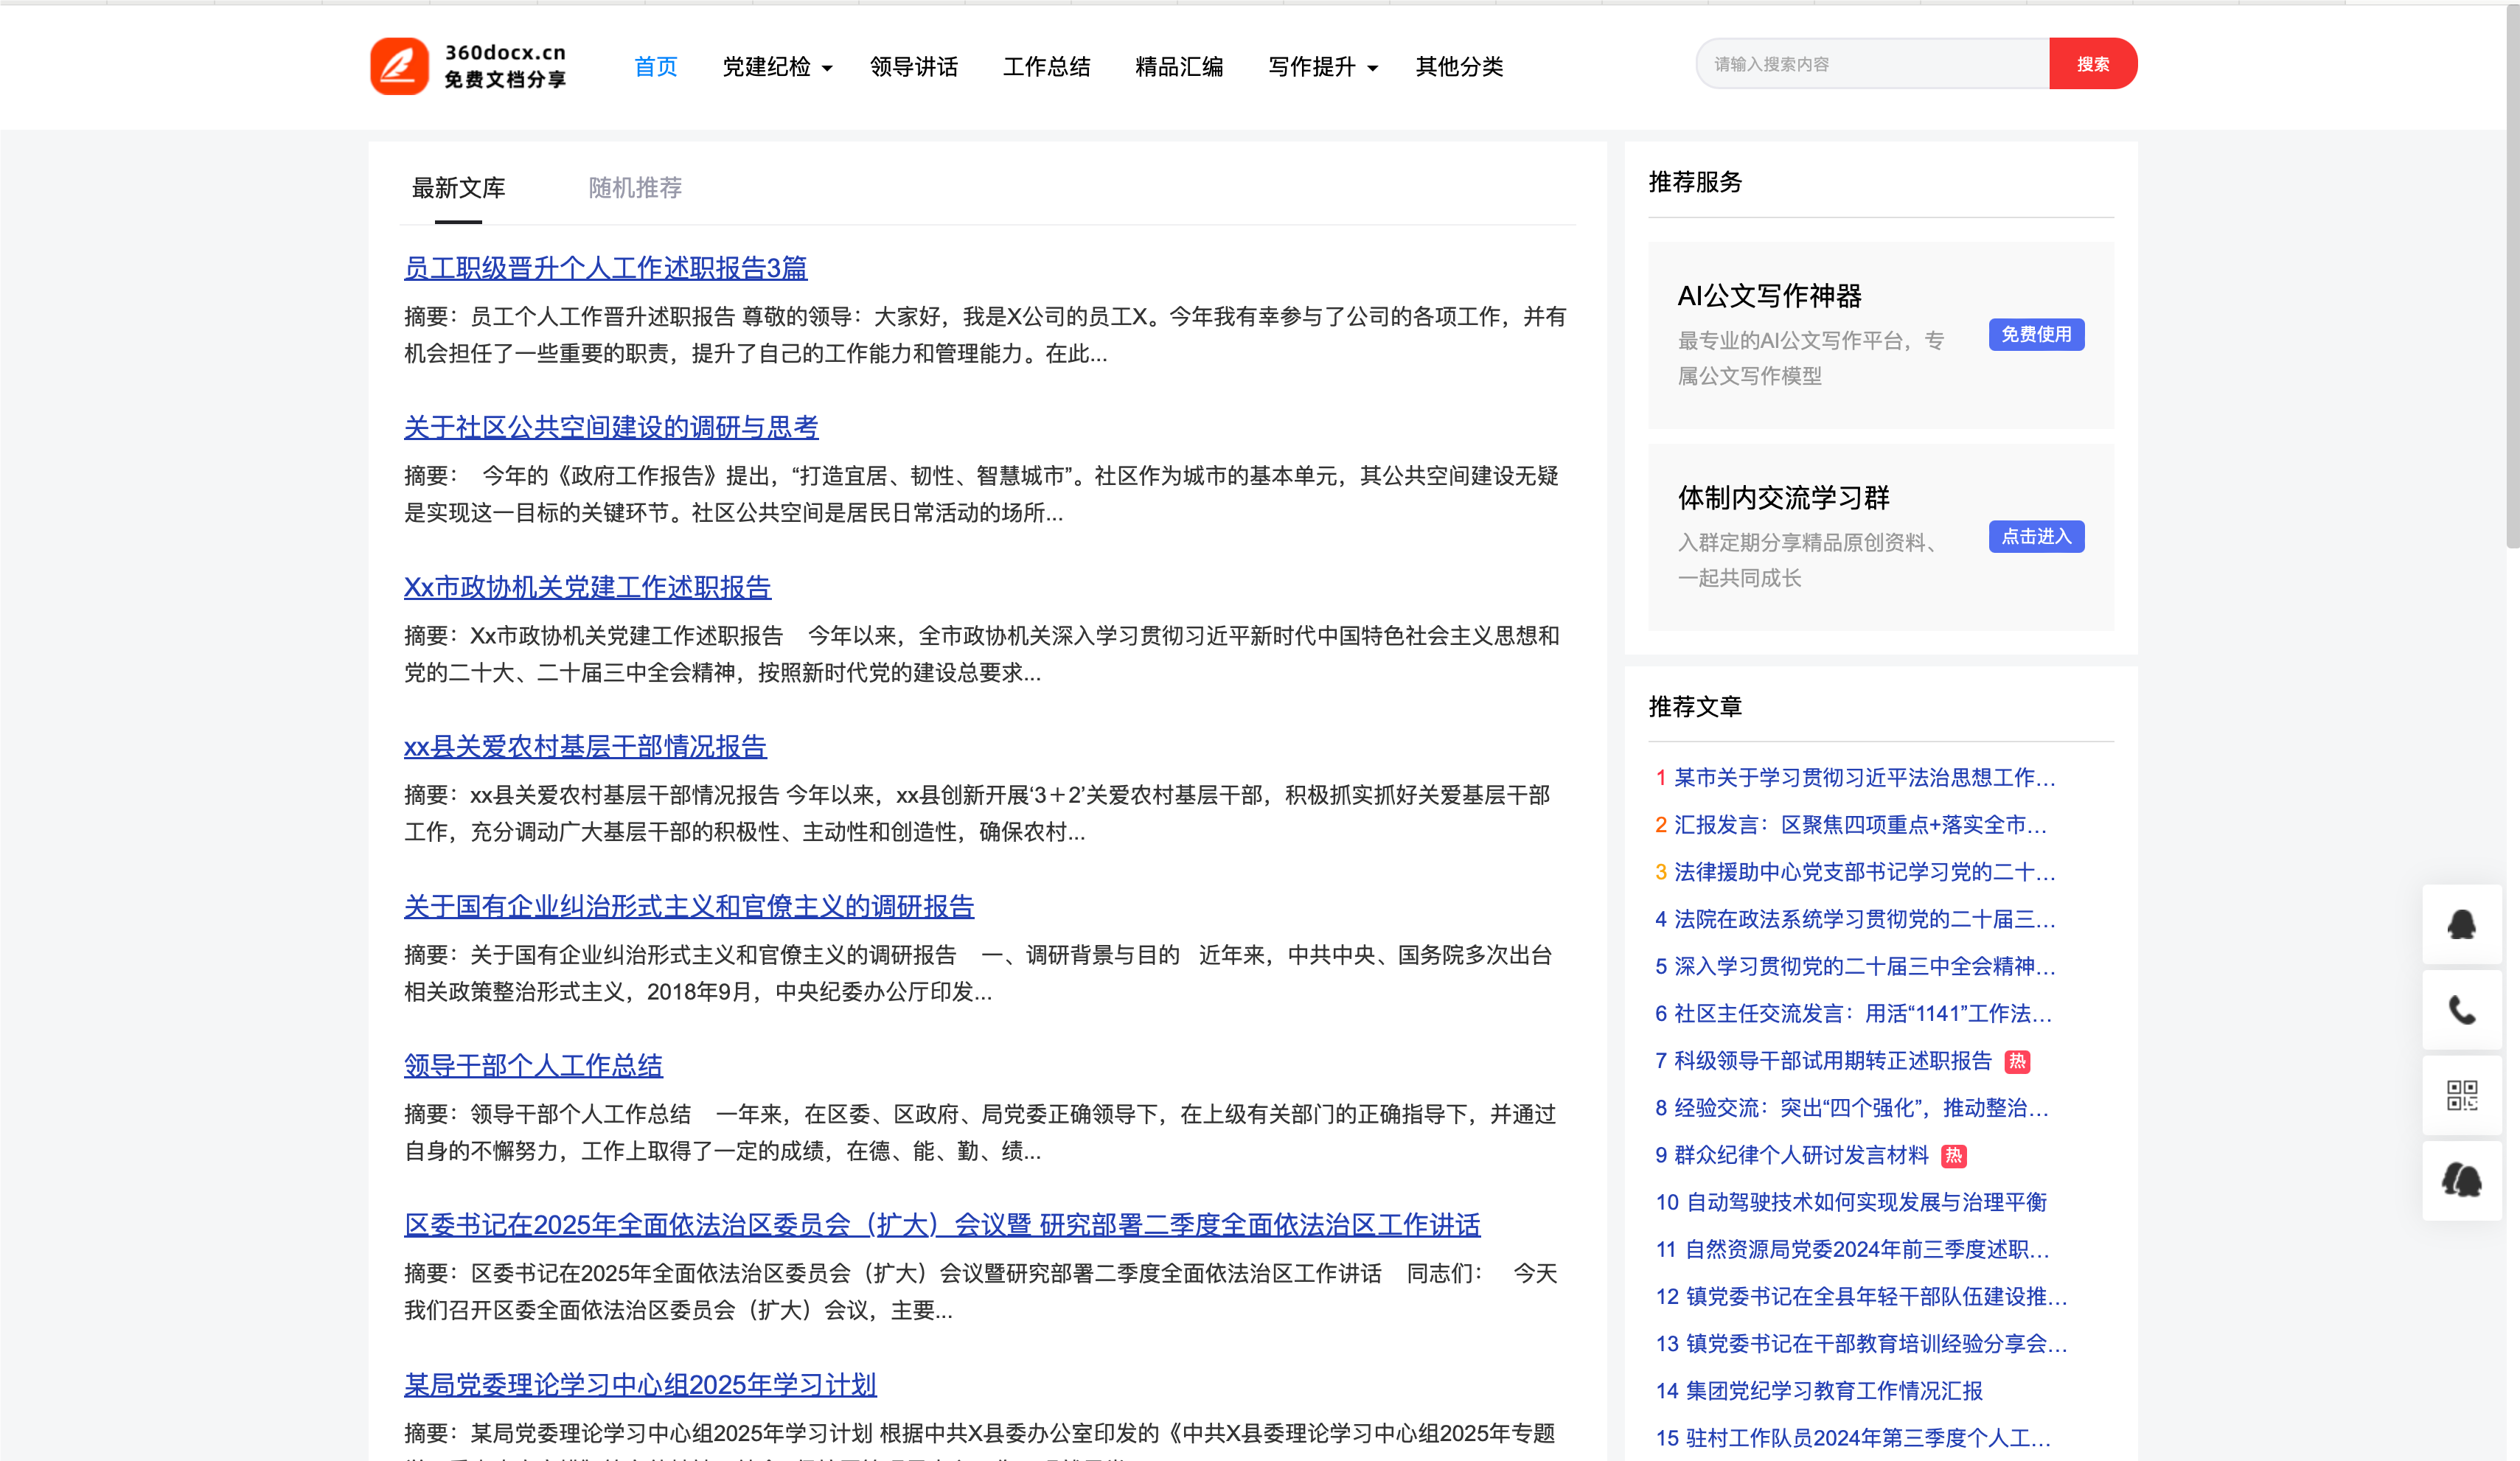Click the phone contact icon

coord(2462,1009)
